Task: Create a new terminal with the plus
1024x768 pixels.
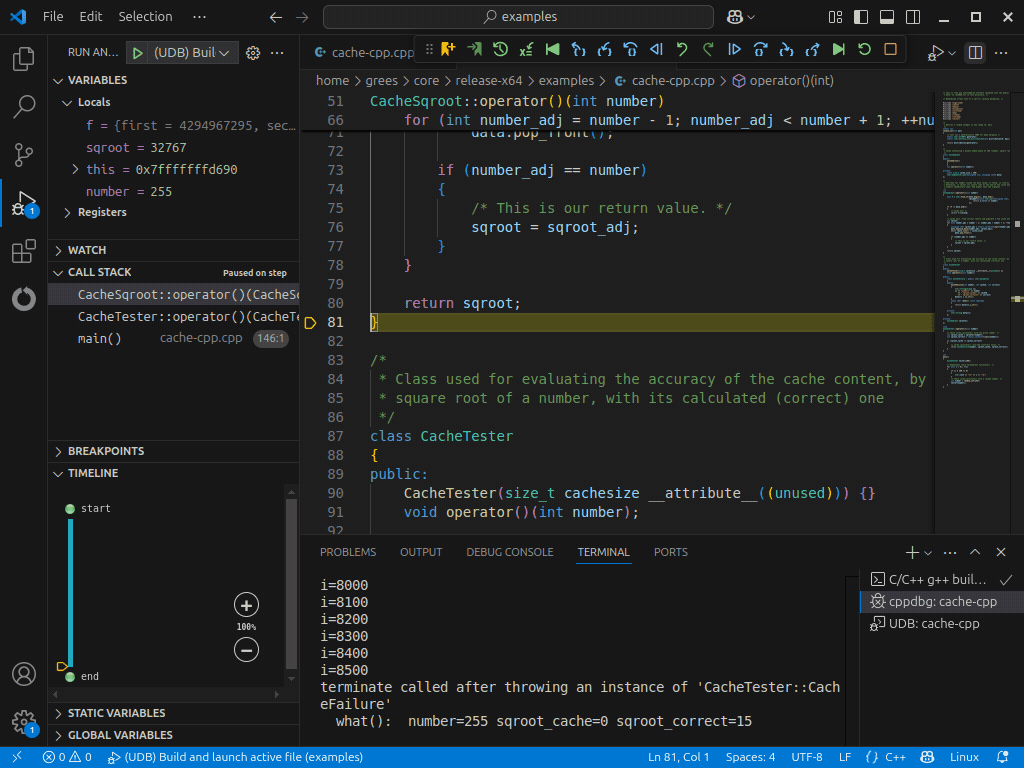Action: [912, 552]
